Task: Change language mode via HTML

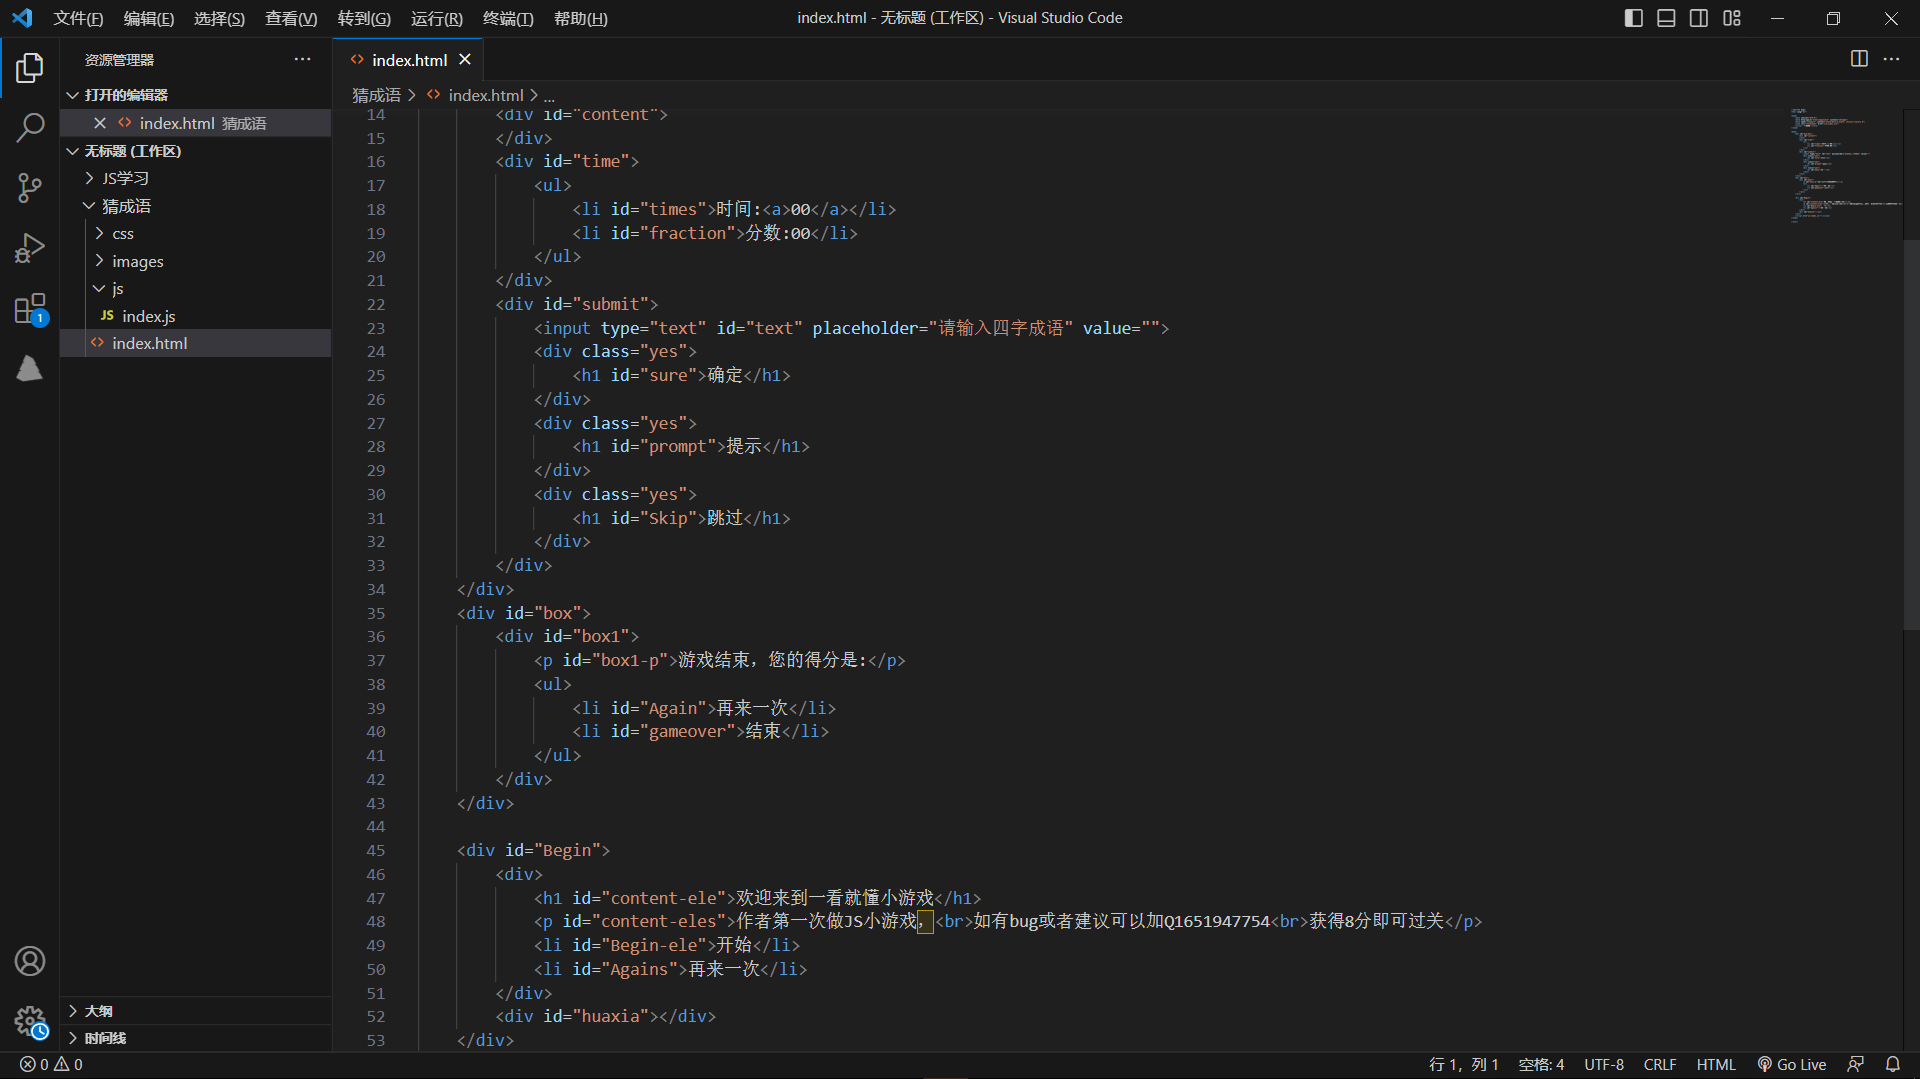Action: tap(1716, 1064)
